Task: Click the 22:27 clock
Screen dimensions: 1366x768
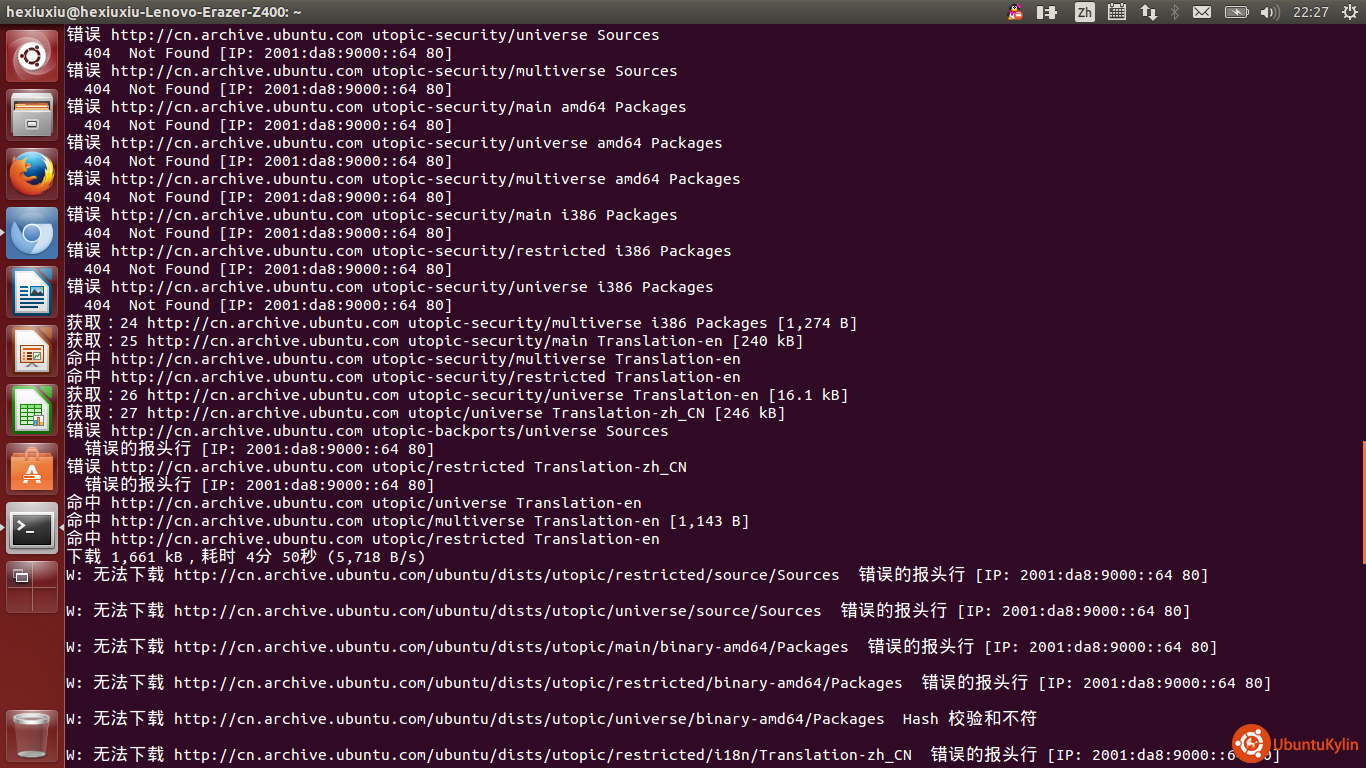Action: click(1310, 12)
